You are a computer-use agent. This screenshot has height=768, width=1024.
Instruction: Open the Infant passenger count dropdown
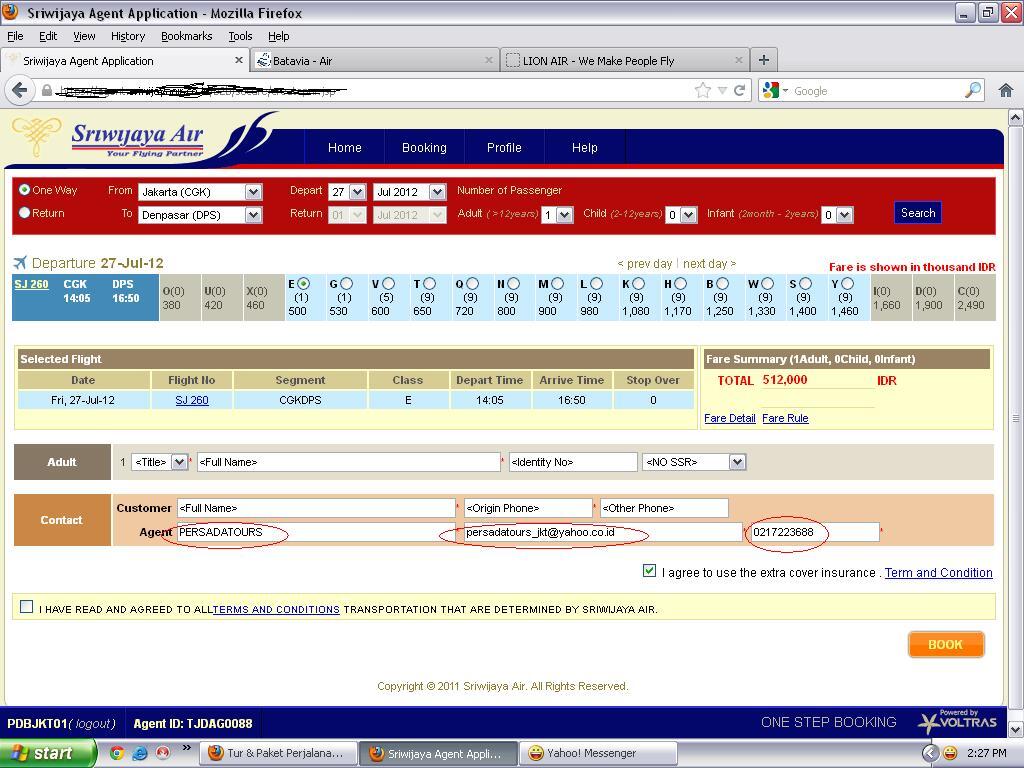tap(844, 215)
